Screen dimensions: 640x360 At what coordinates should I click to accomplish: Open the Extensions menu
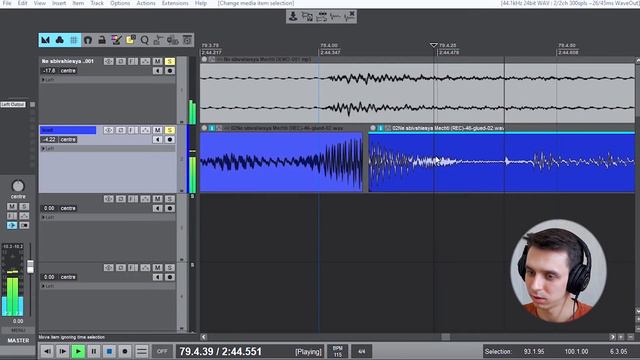(175, 3)
